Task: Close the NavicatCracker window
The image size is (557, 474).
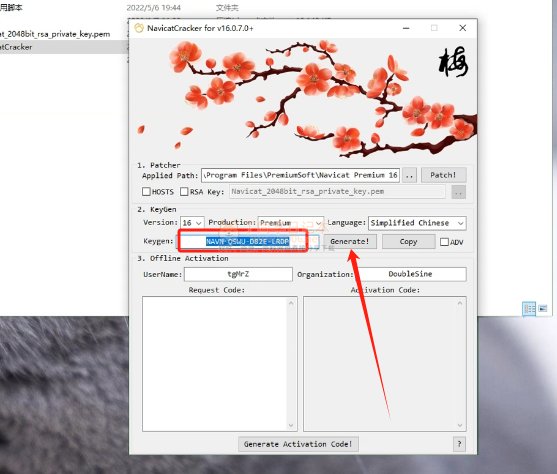Action: click(463, 28)
